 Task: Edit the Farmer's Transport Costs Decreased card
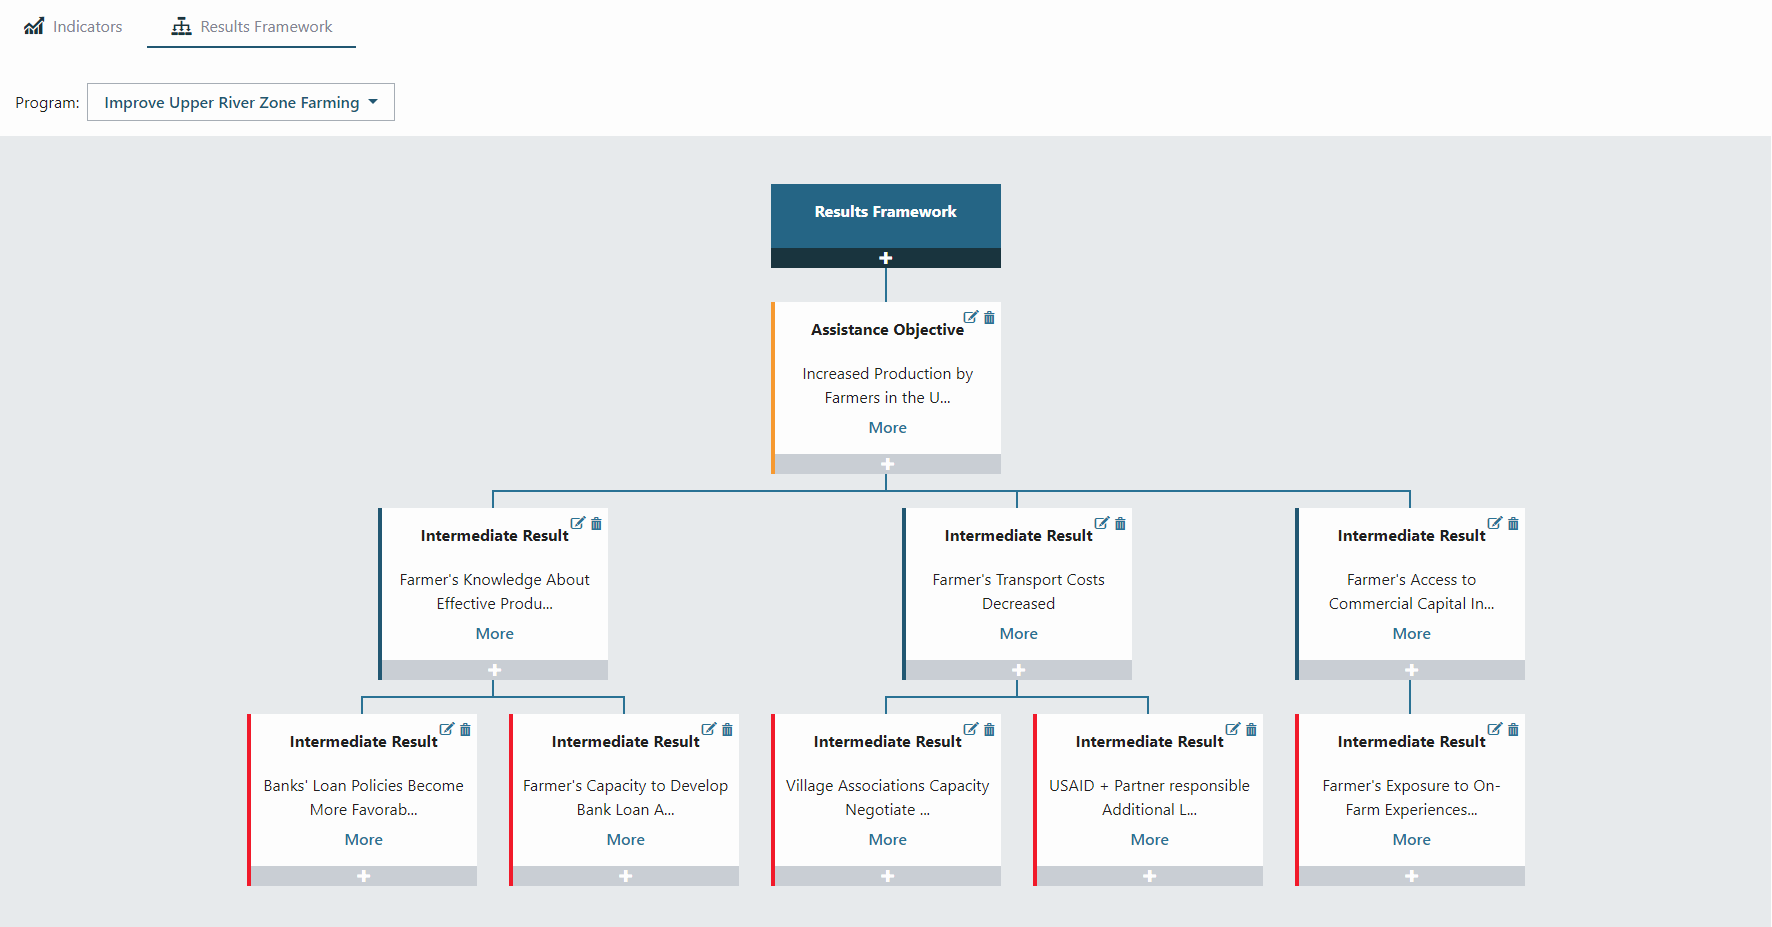[1101, 523]
